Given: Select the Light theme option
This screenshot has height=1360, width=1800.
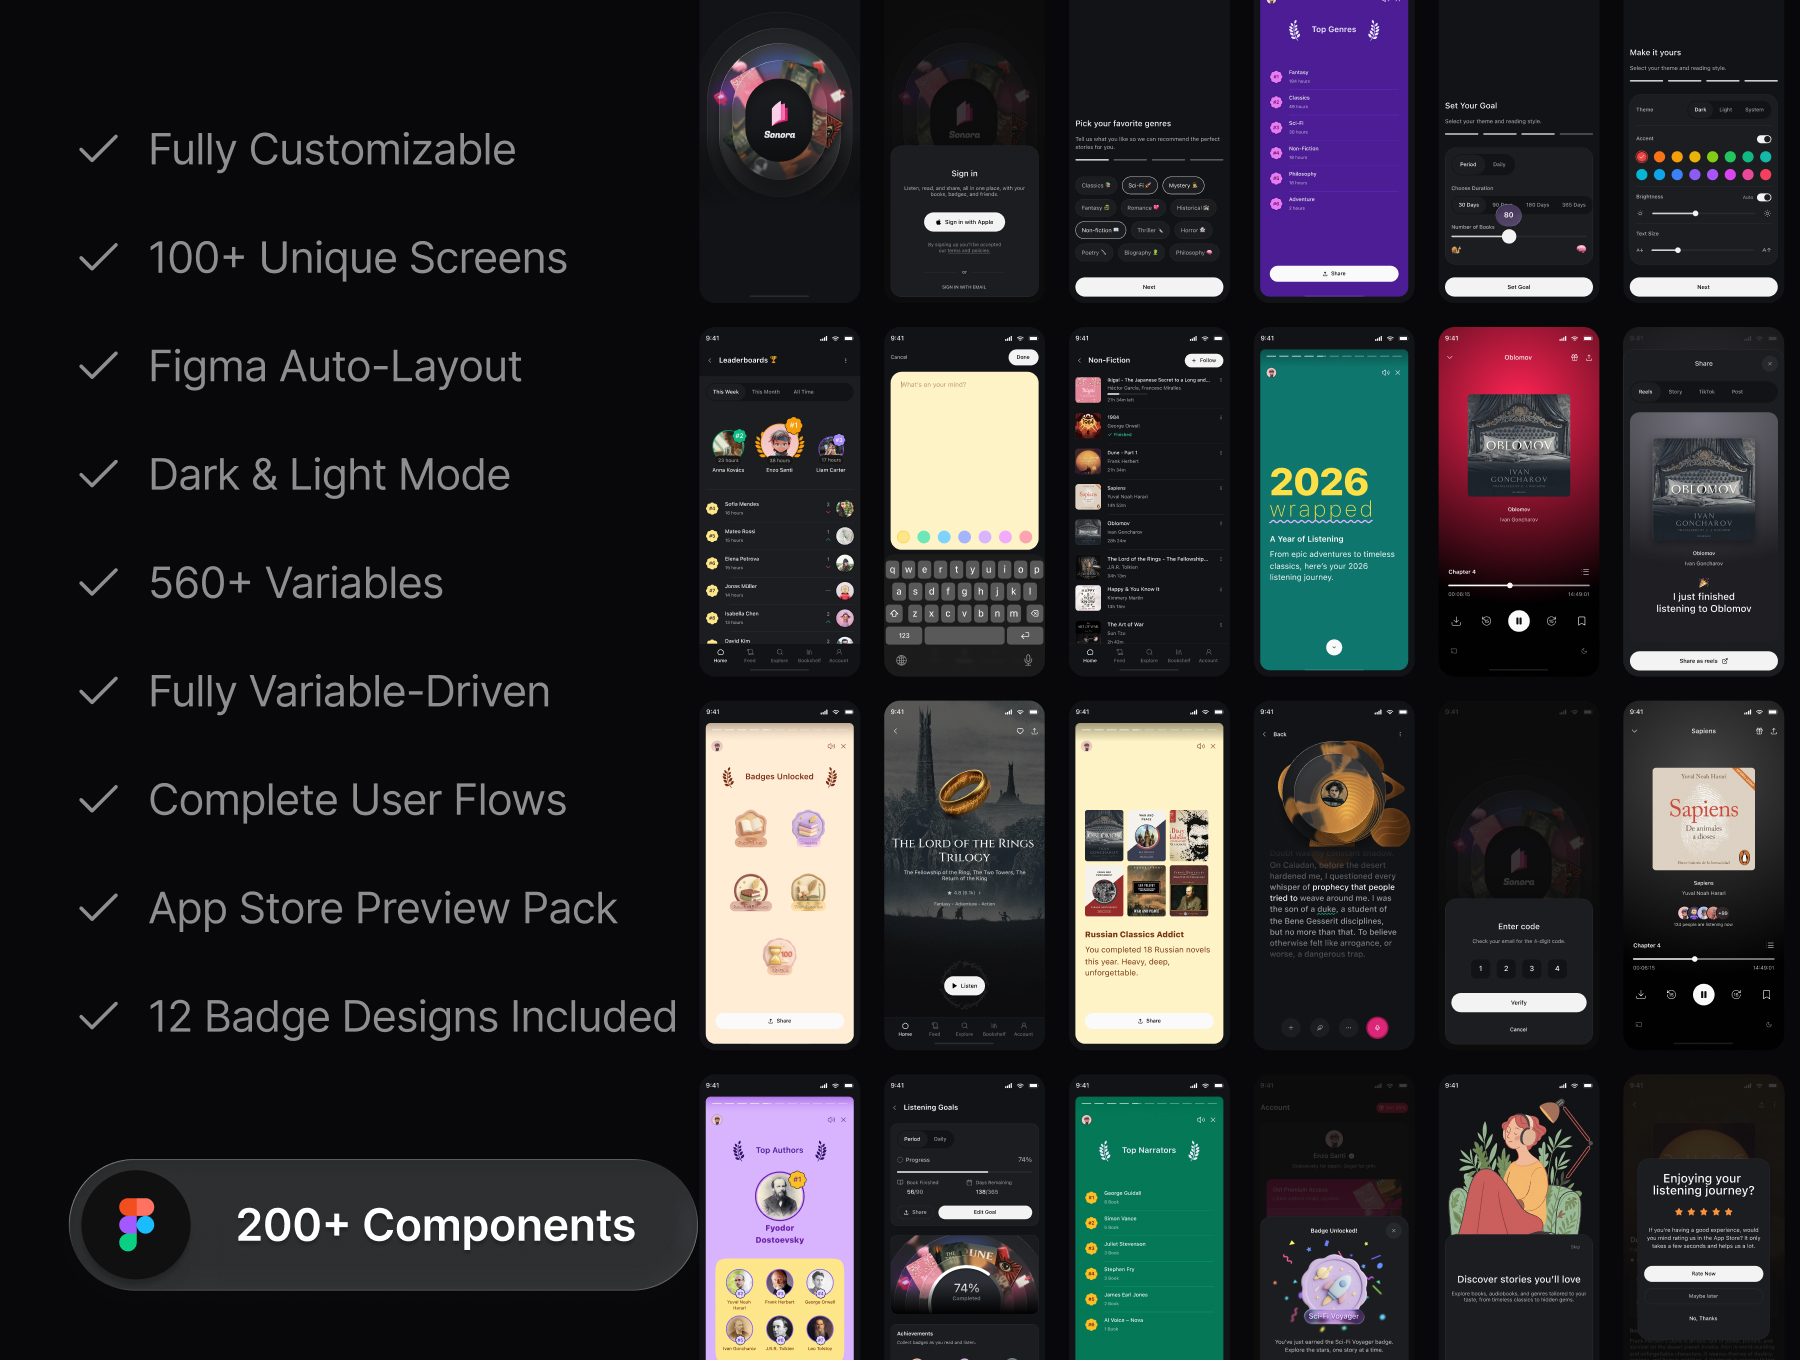Looking at the screenshot, I should click(x=1726, y=110).
